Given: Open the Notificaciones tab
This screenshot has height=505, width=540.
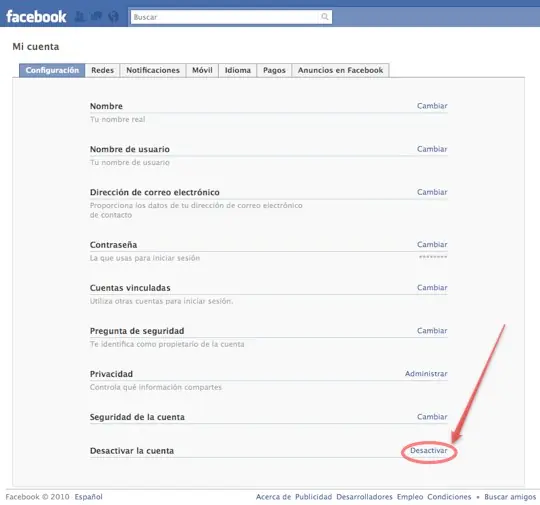Looking at the screenshot, I should (x=153, y=70).
